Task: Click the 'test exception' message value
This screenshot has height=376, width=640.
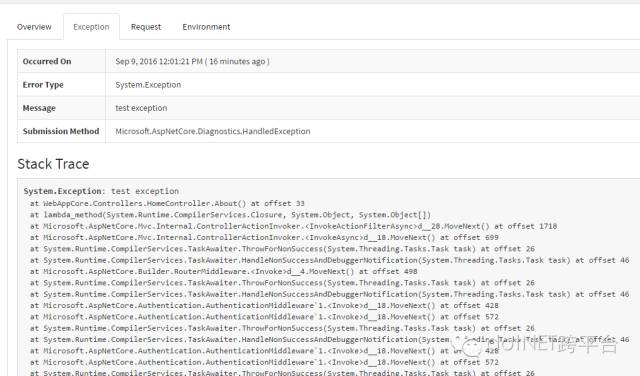Action: [141, 108]
